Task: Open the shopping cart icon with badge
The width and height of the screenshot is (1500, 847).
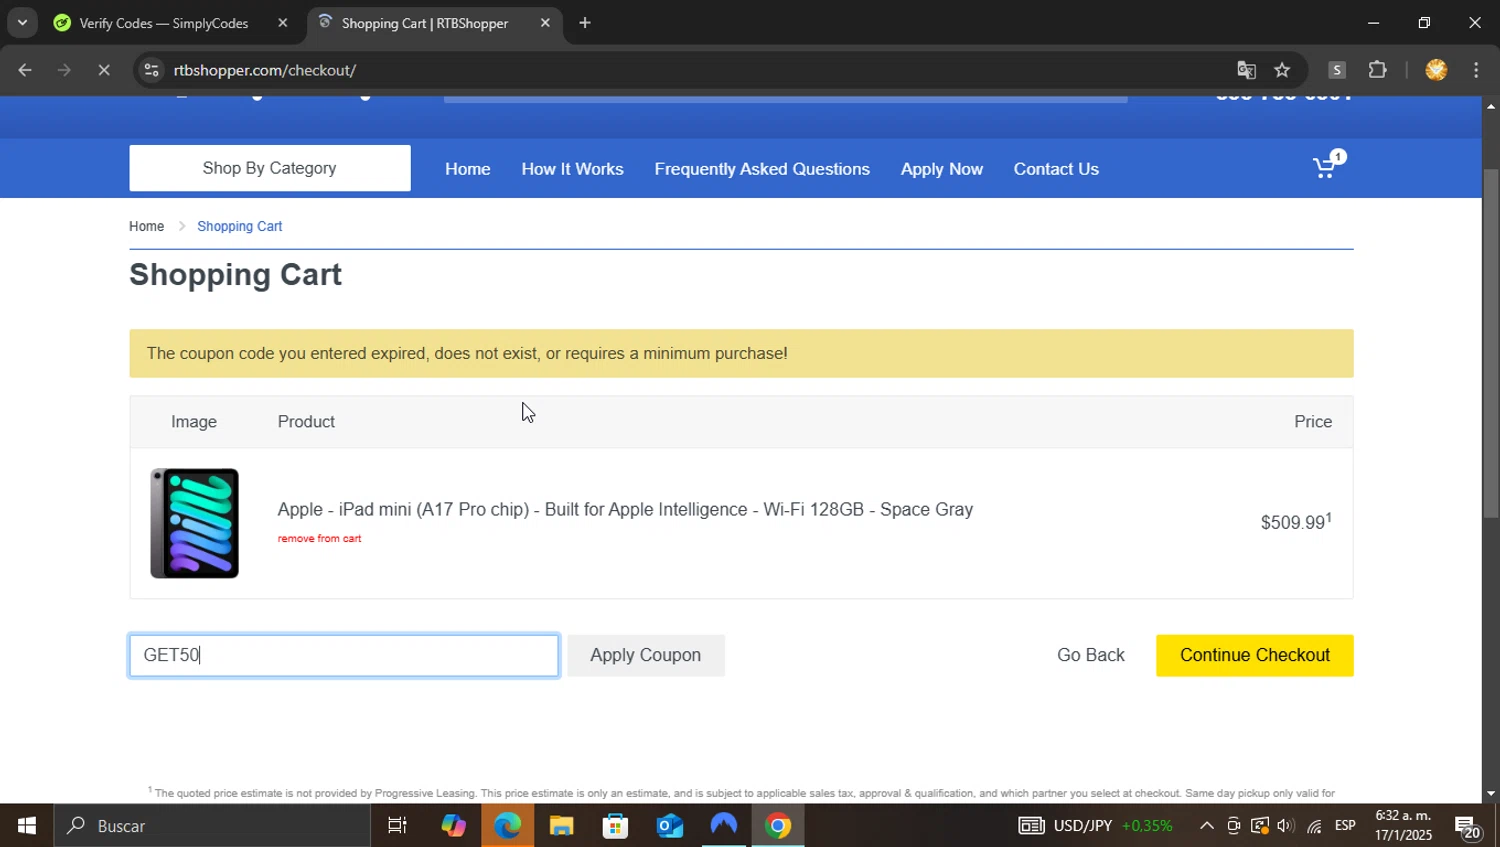Action: click(x=1329, y=165)
